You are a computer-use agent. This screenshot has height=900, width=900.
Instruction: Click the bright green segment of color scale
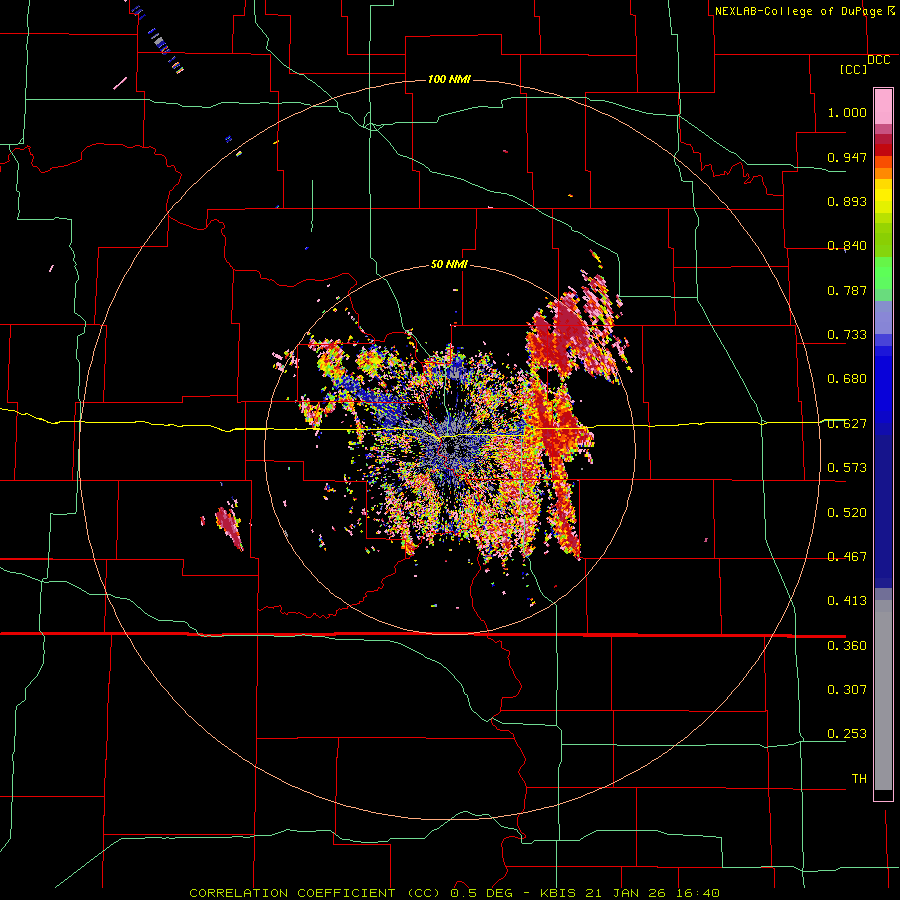(x=883, y=273)
